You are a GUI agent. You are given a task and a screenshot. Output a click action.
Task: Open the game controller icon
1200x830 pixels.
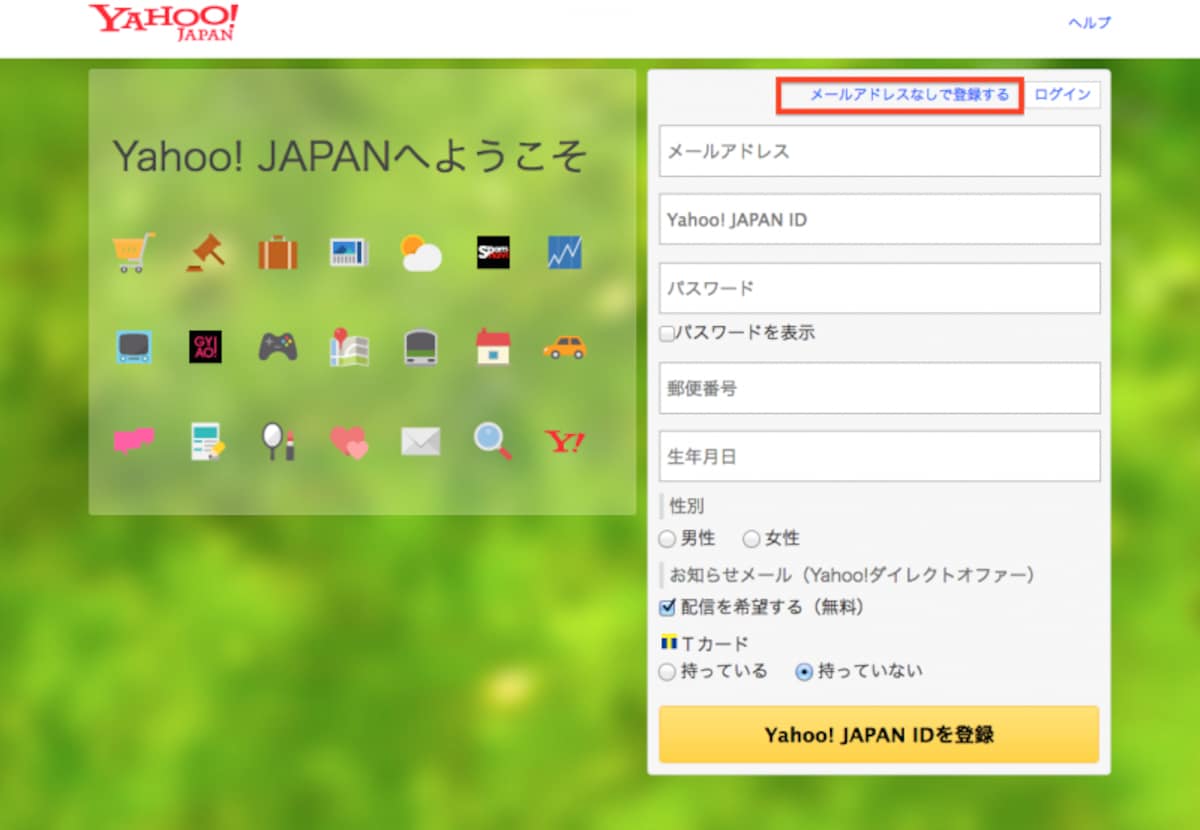278,347
